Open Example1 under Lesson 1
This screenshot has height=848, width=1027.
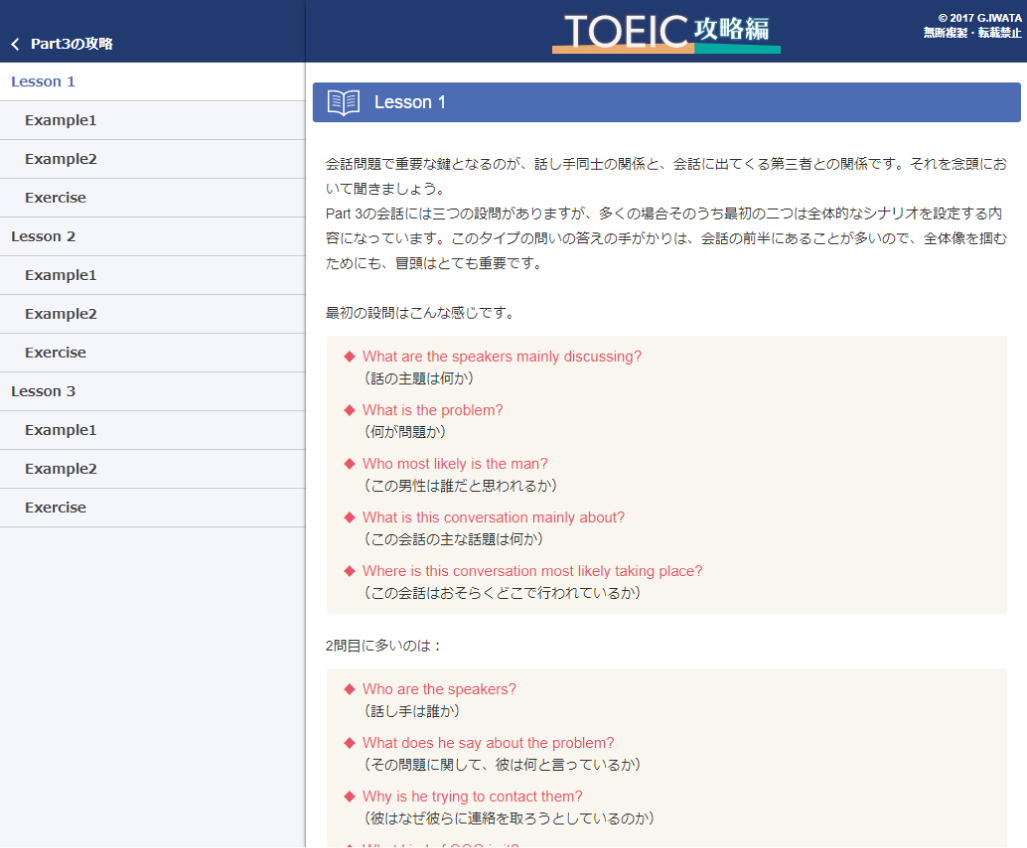pyautogui.click(x=61, y=120)
